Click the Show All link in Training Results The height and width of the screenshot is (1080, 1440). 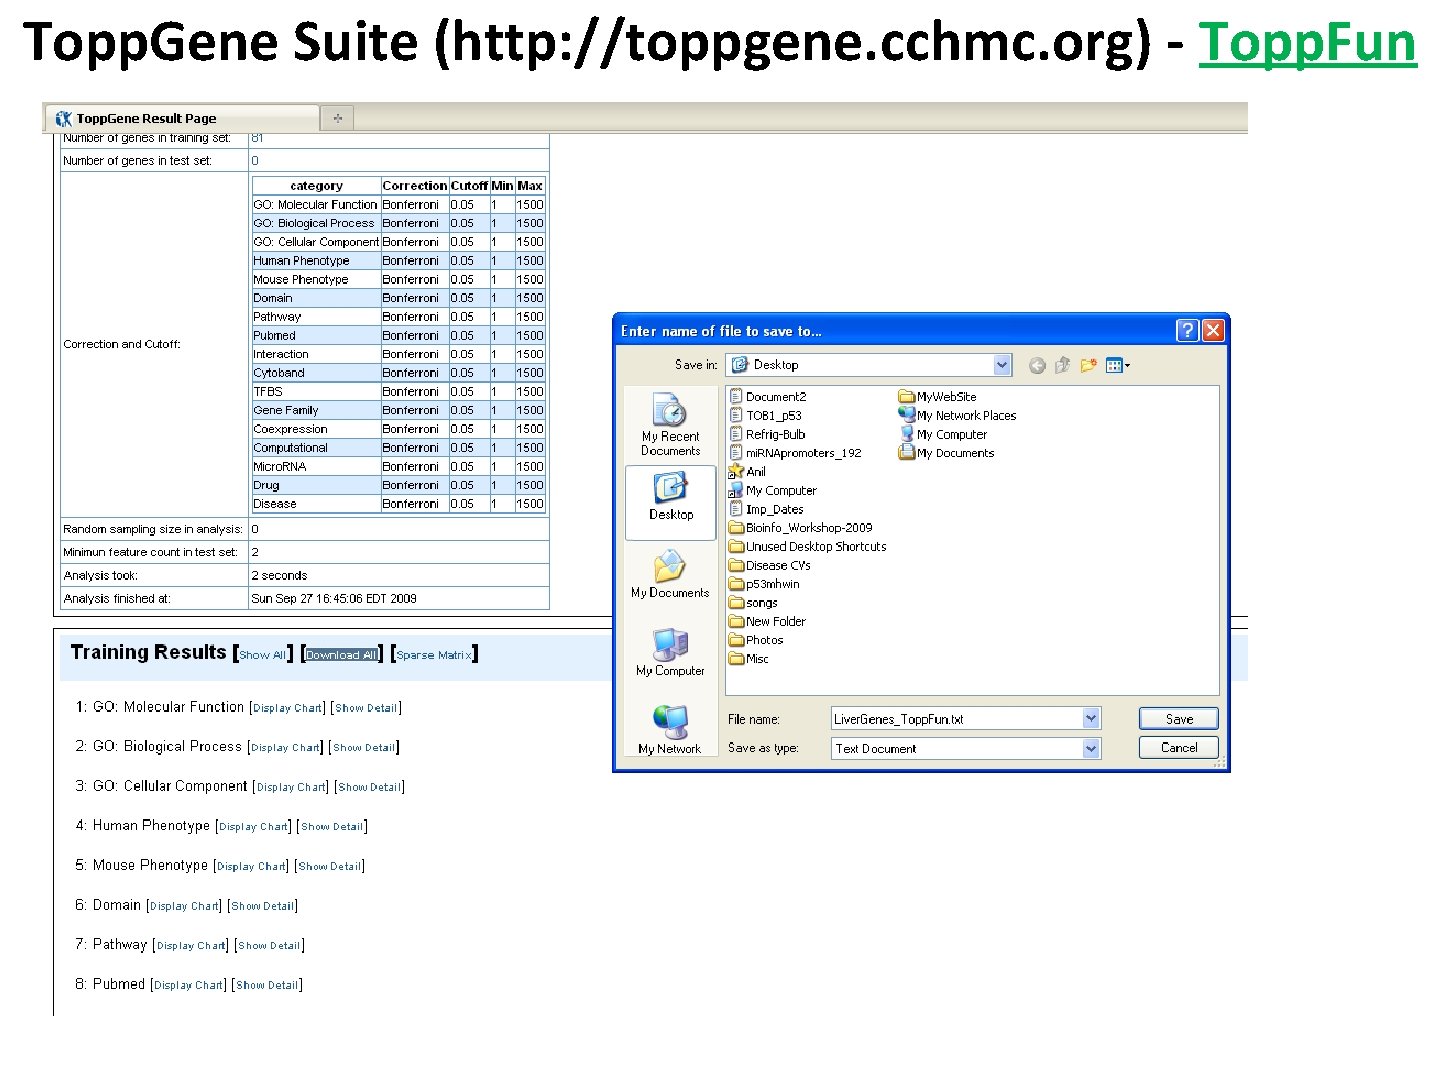point(262,656)
